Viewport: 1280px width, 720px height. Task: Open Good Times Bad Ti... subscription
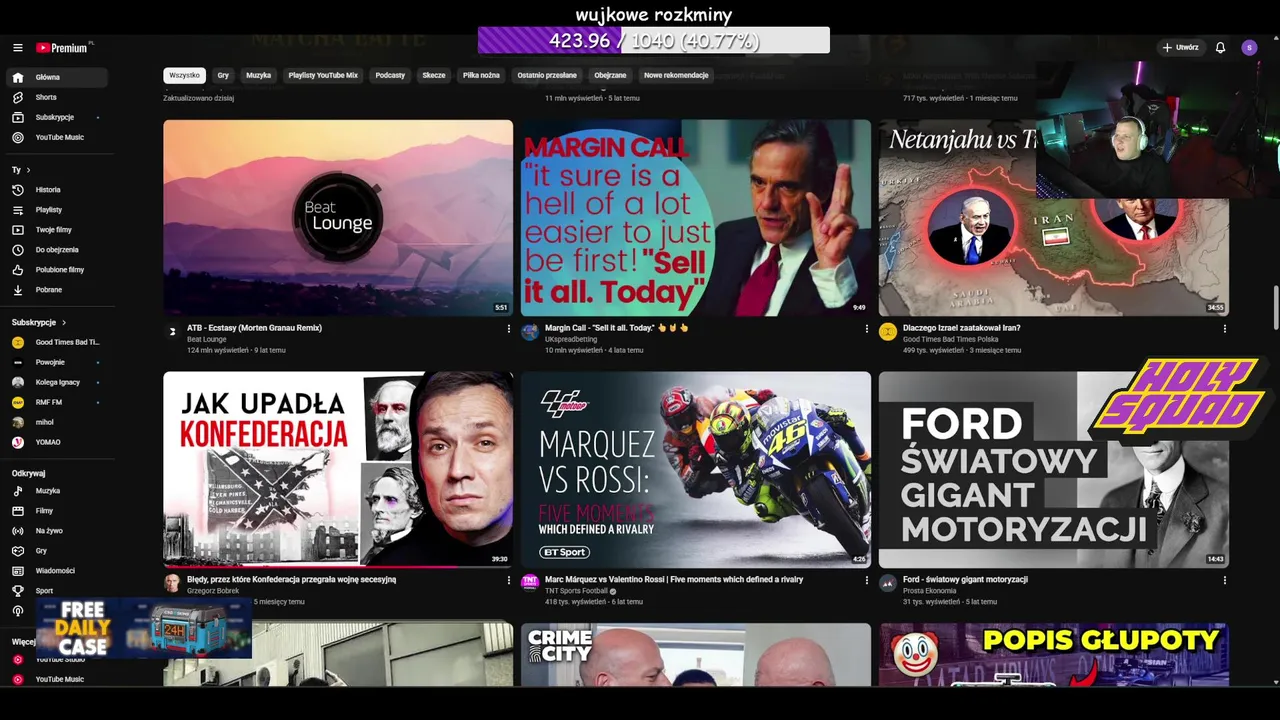click(x=56, y=342)
